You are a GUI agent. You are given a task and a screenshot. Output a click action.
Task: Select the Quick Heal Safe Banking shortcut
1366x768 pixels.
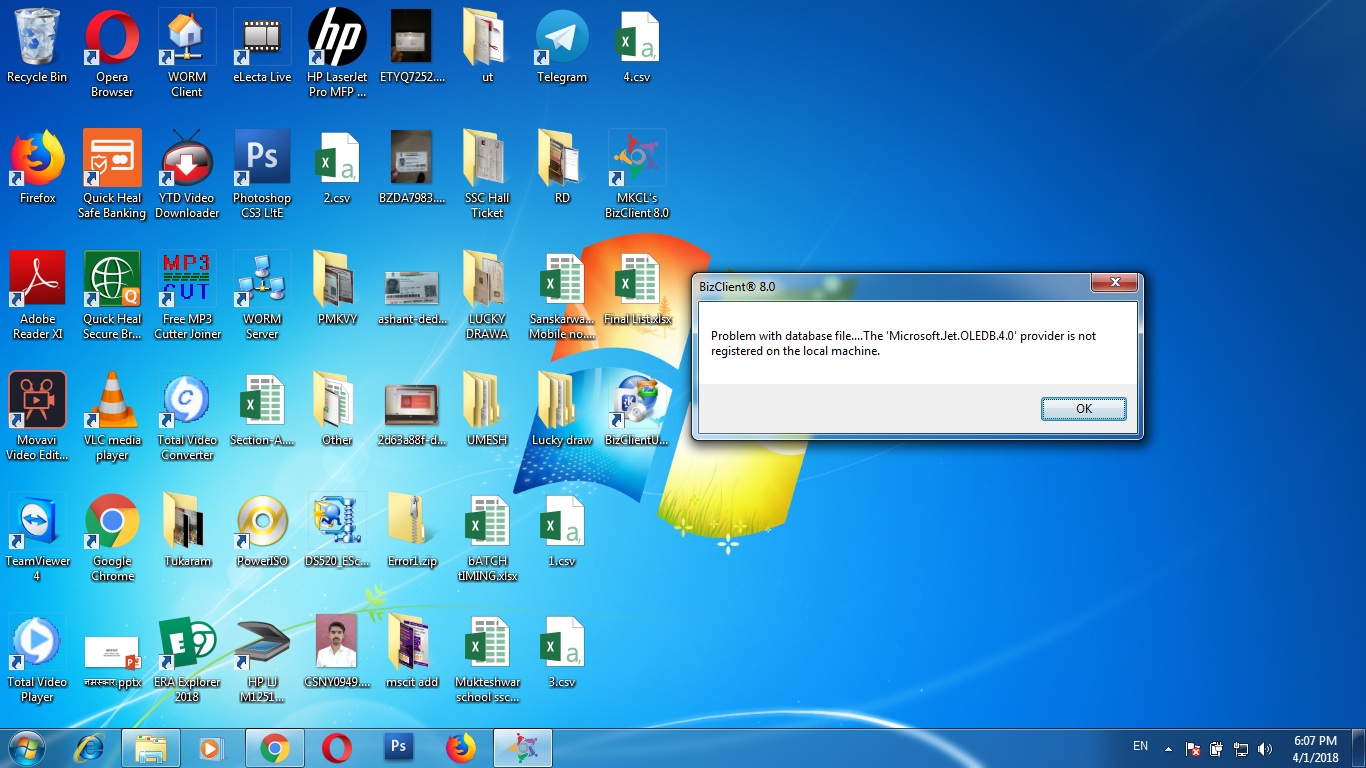(x=112, y=175)
